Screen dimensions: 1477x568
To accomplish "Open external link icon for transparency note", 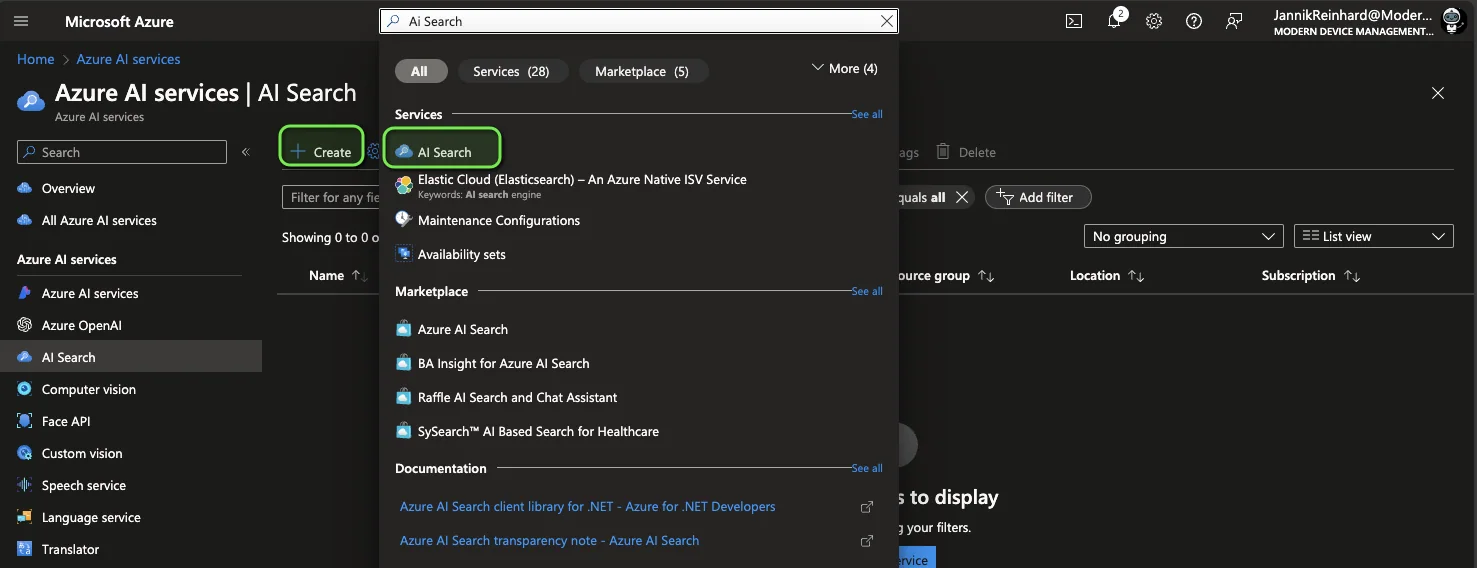I will (x=867, y=541).
